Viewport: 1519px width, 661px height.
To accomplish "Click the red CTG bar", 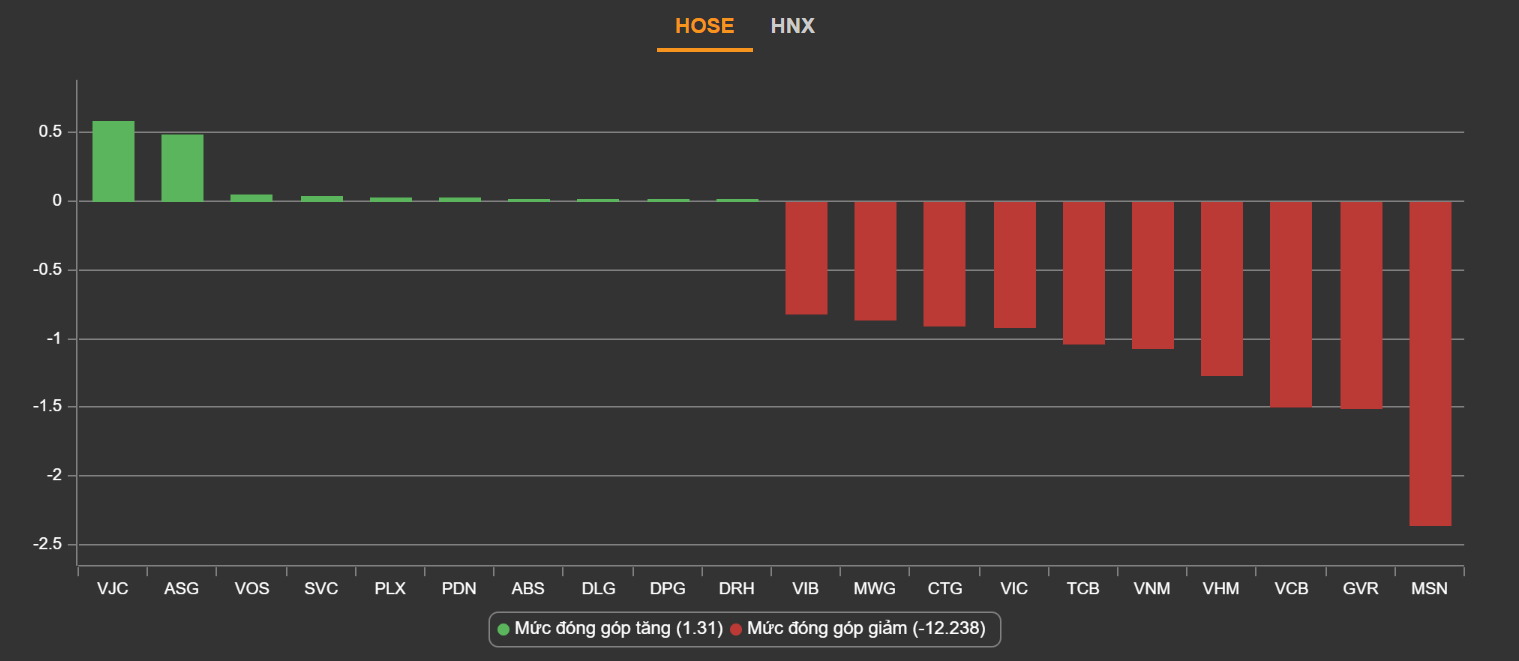I will click(944, 264).
